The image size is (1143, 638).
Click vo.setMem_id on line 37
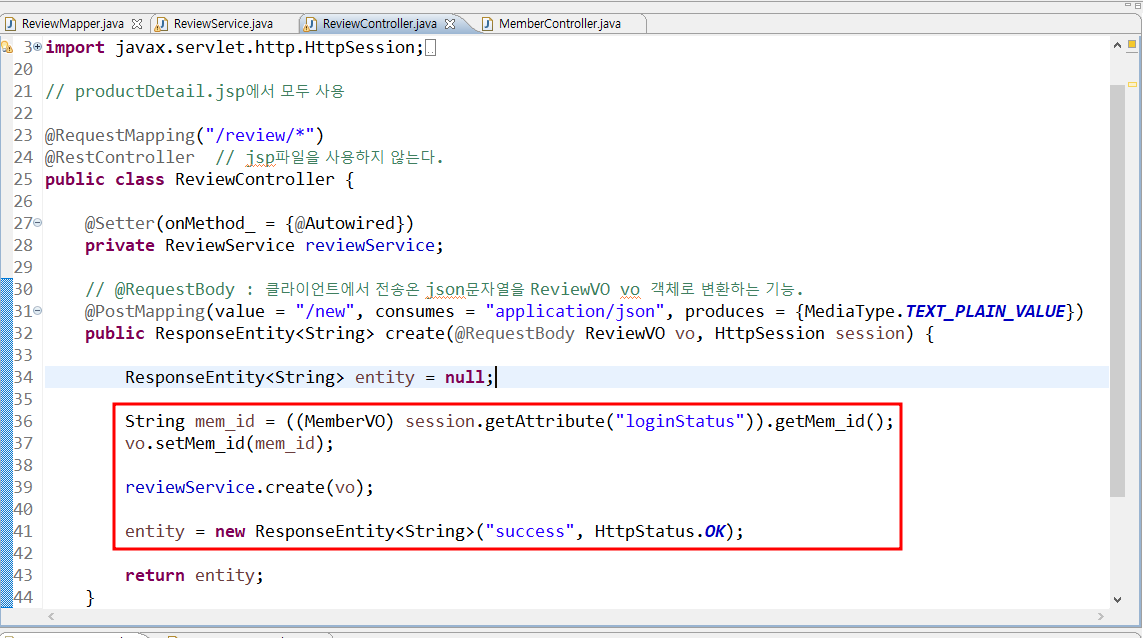[x=185, y=443]
